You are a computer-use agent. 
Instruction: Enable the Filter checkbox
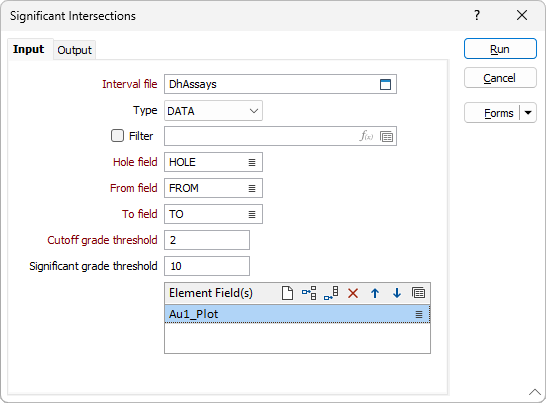pos(117,135)
